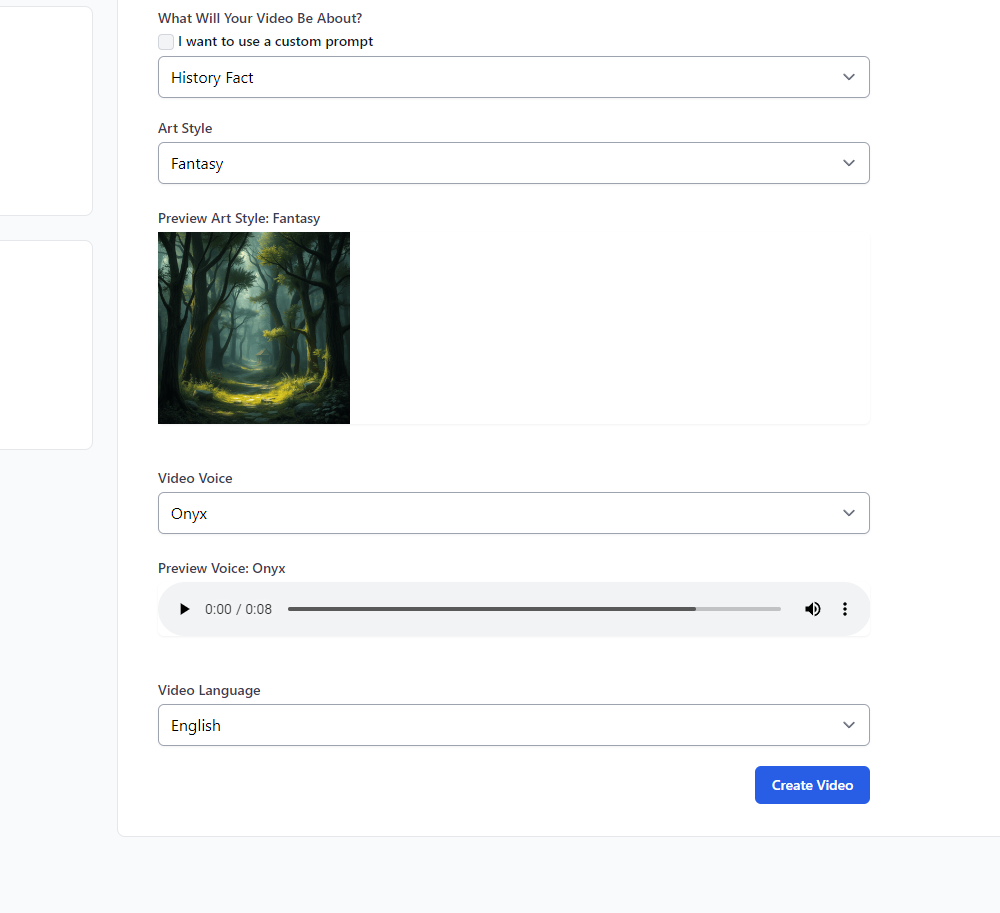The image size is (1000, 913).
Task: Enable the custom prompt checkbox
Action: coord(166,42)
